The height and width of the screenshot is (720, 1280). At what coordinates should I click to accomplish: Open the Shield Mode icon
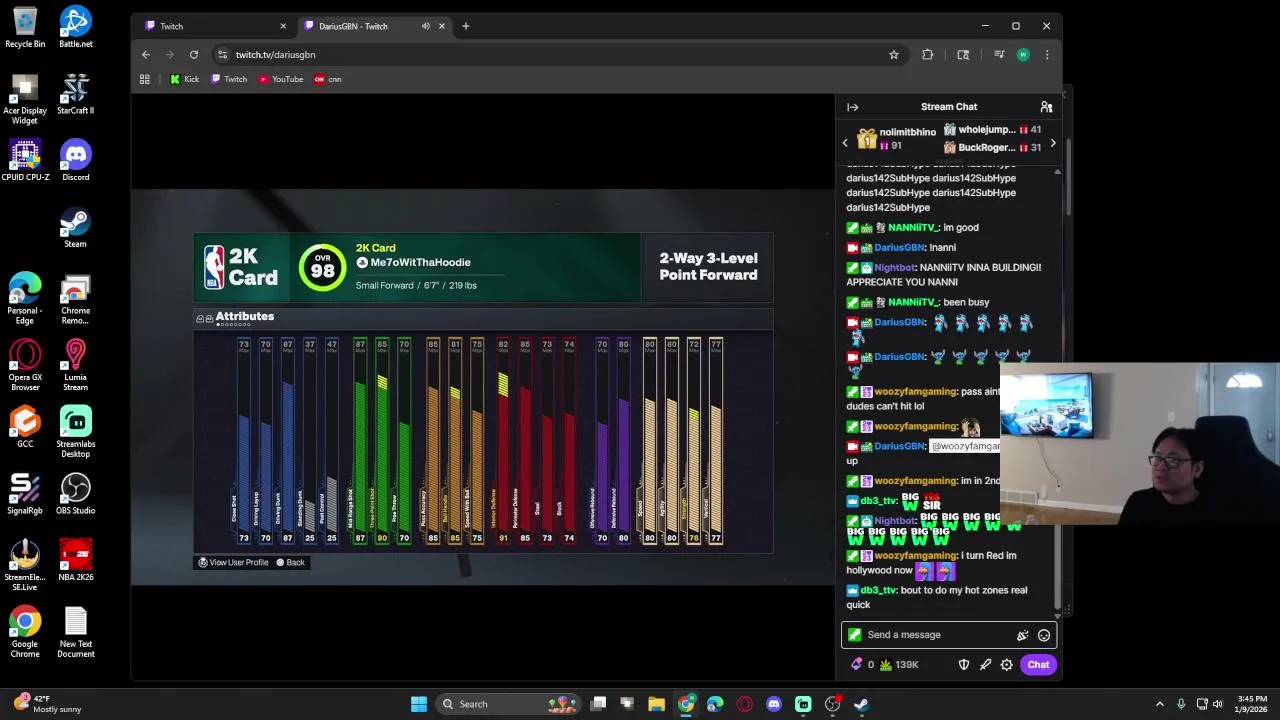tap(964, 664)
